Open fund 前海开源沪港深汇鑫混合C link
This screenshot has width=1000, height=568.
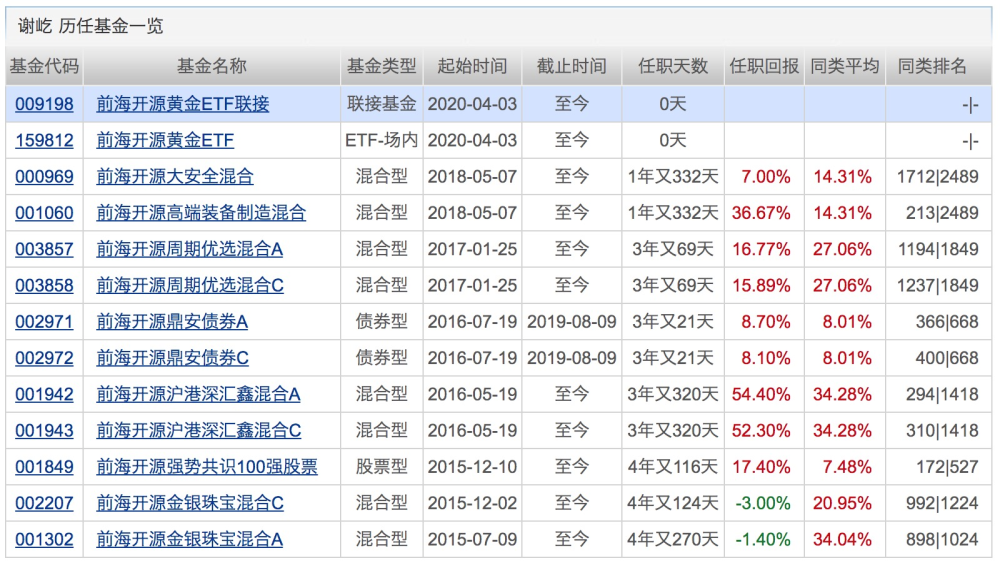199,431
